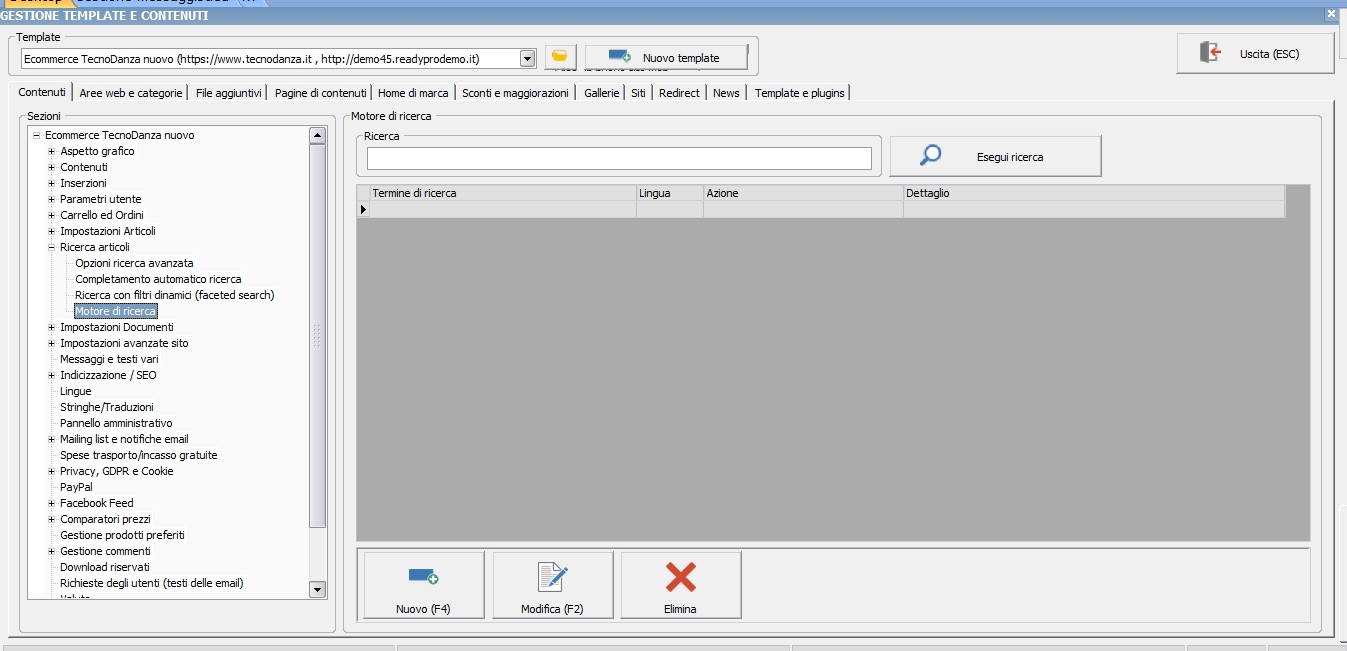Expand the Parametri utente tree node
Image resolution: width=1347 pixels, height=651 pixels.
52,199
